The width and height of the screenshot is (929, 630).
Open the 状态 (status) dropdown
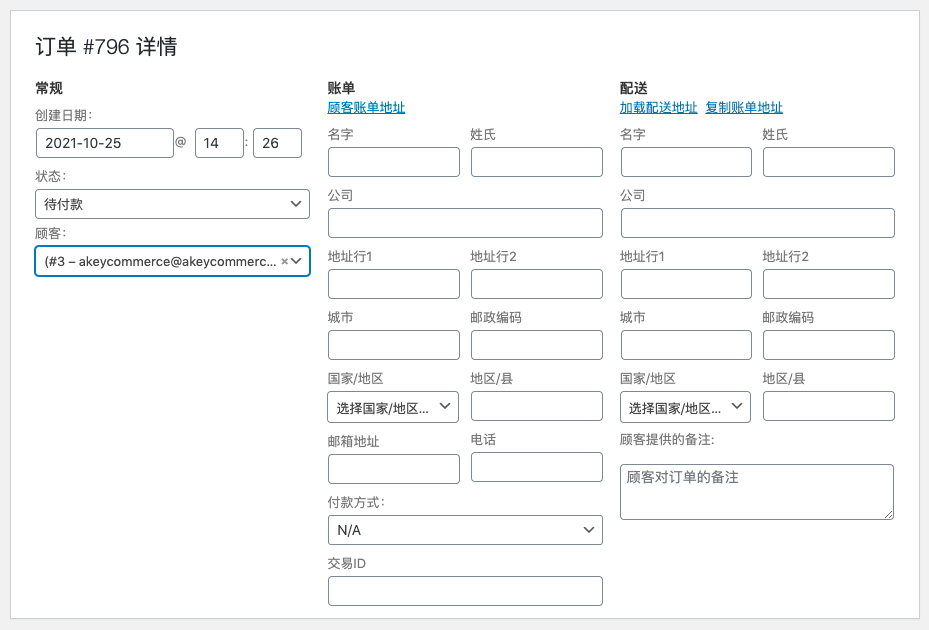172,204
